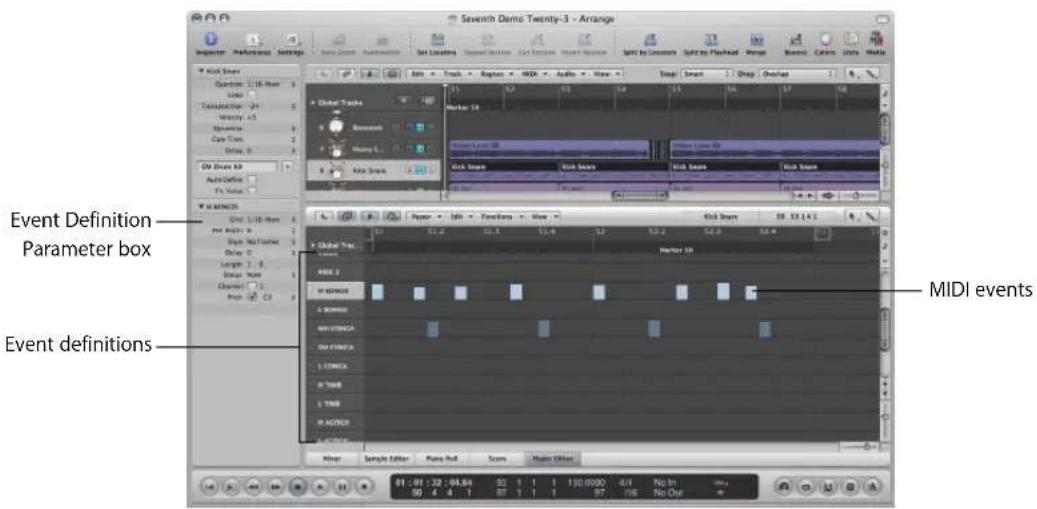Click the Set Locators toolbar icon

[436, 40]
